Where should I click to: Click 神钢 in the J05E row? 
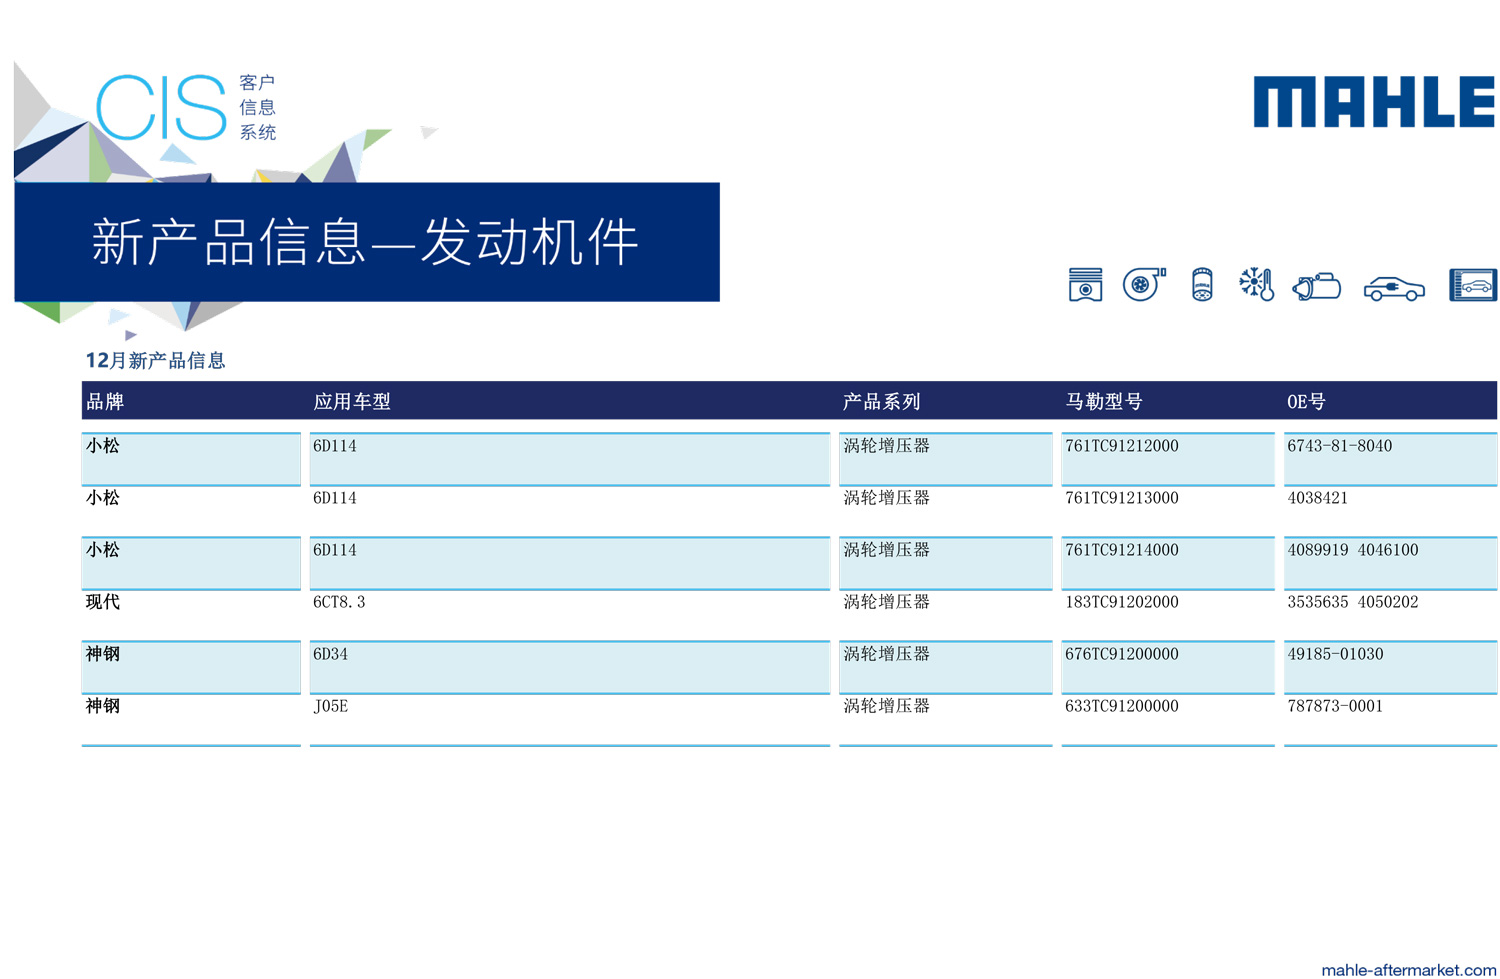point(103,706)
